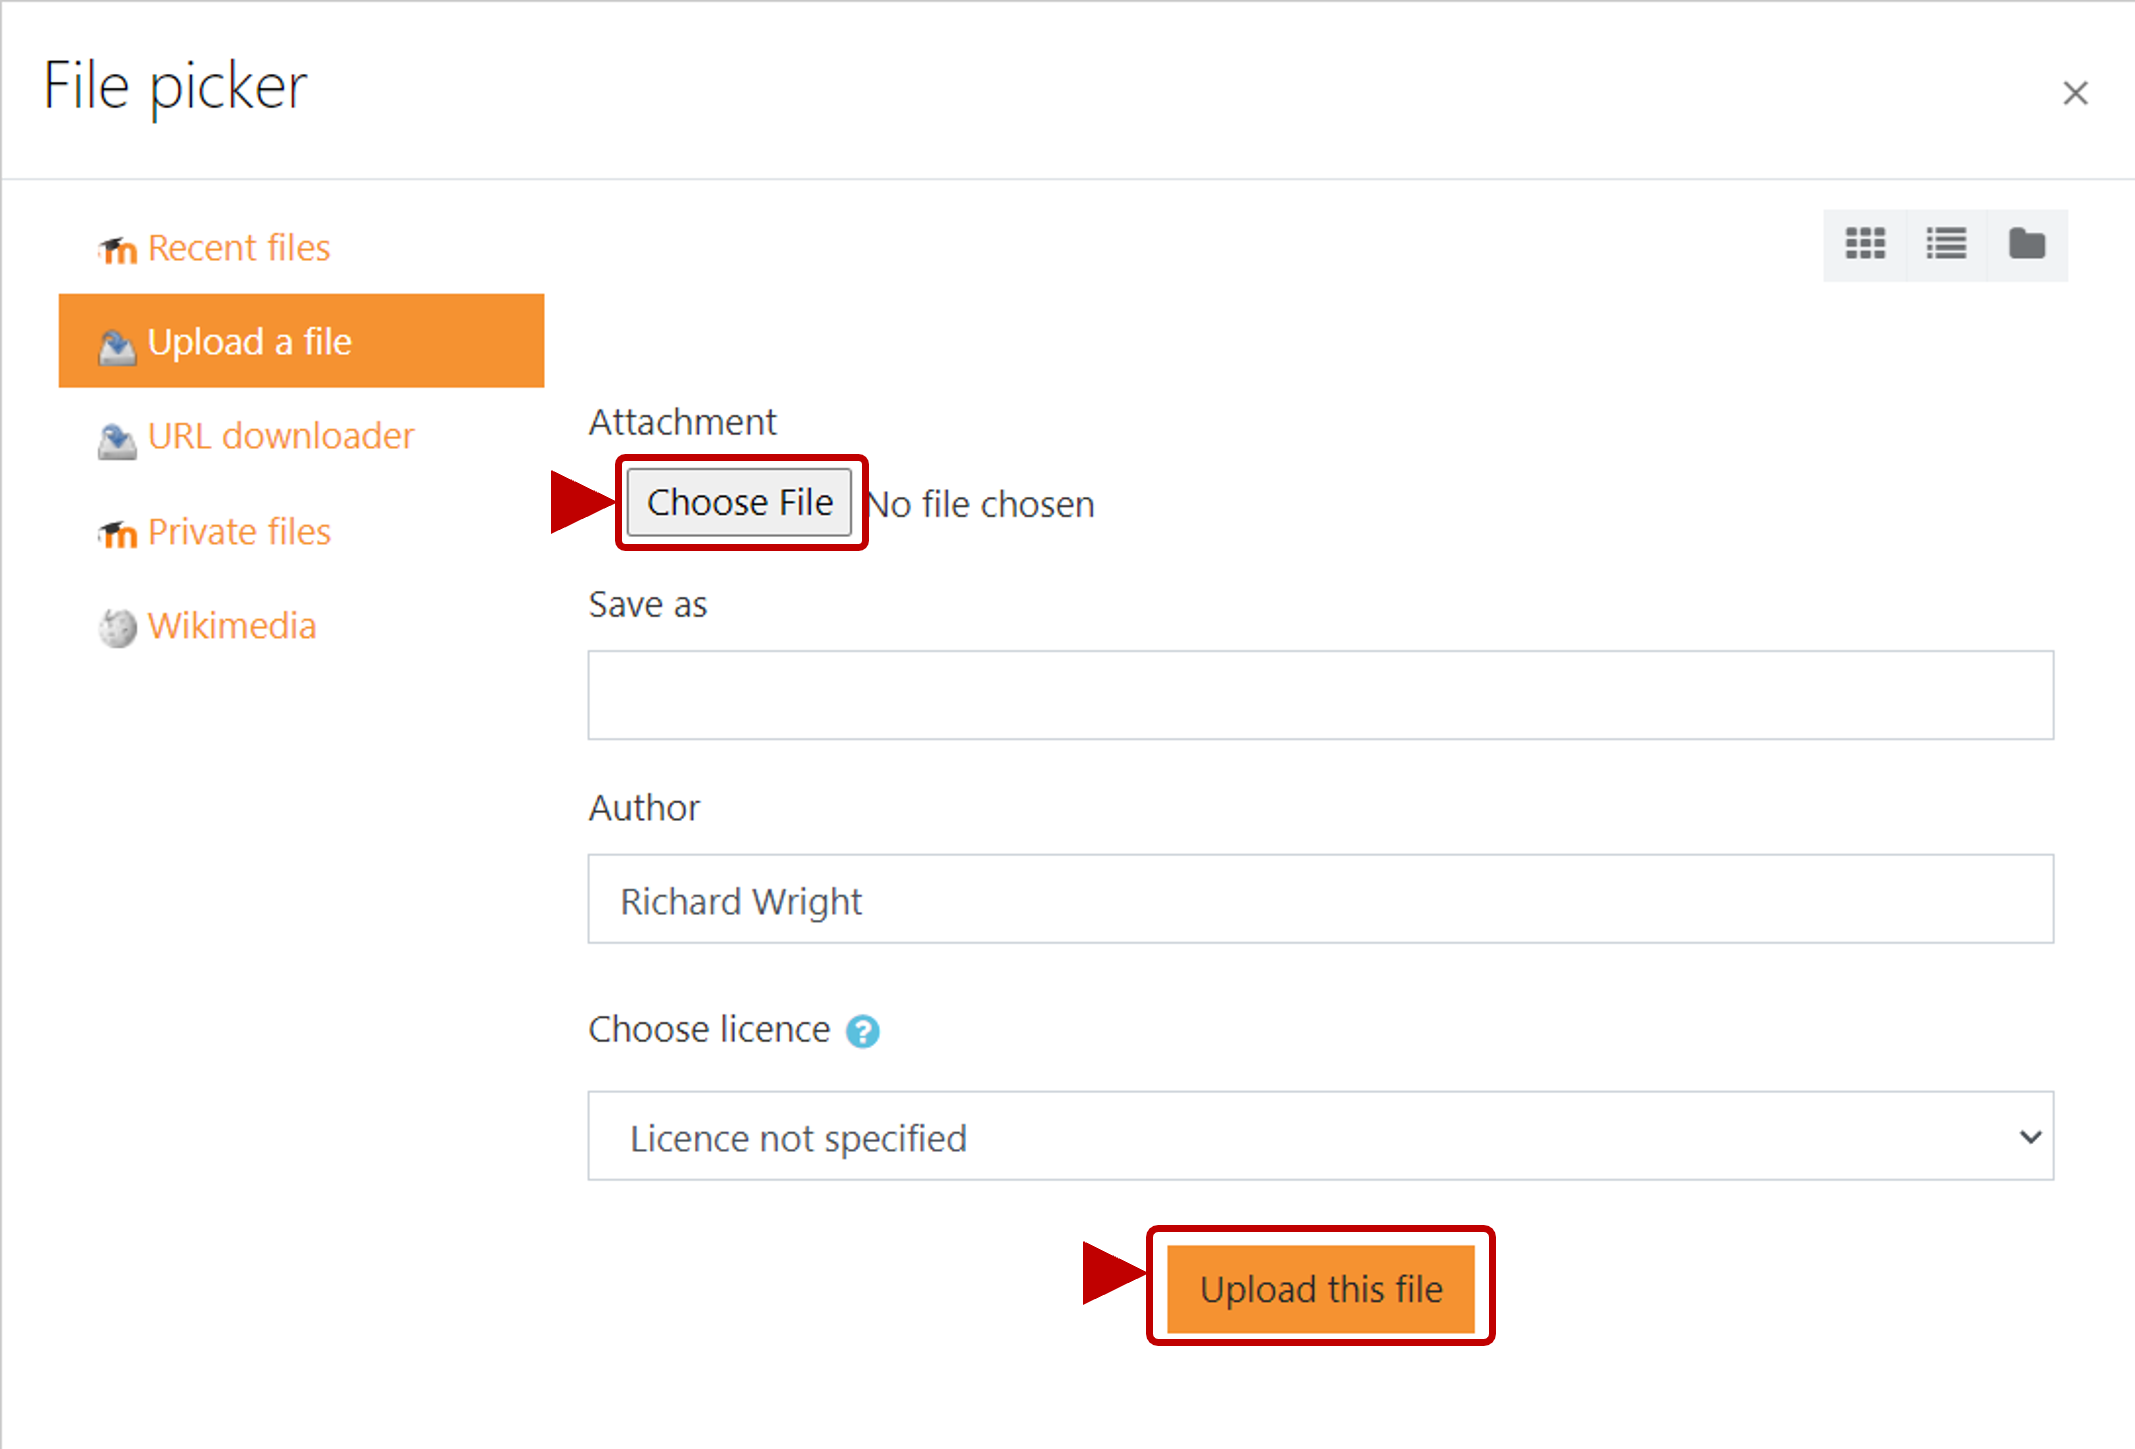Open the Choose licence help popup
2135x1449 pixels.
[863, 1030]
